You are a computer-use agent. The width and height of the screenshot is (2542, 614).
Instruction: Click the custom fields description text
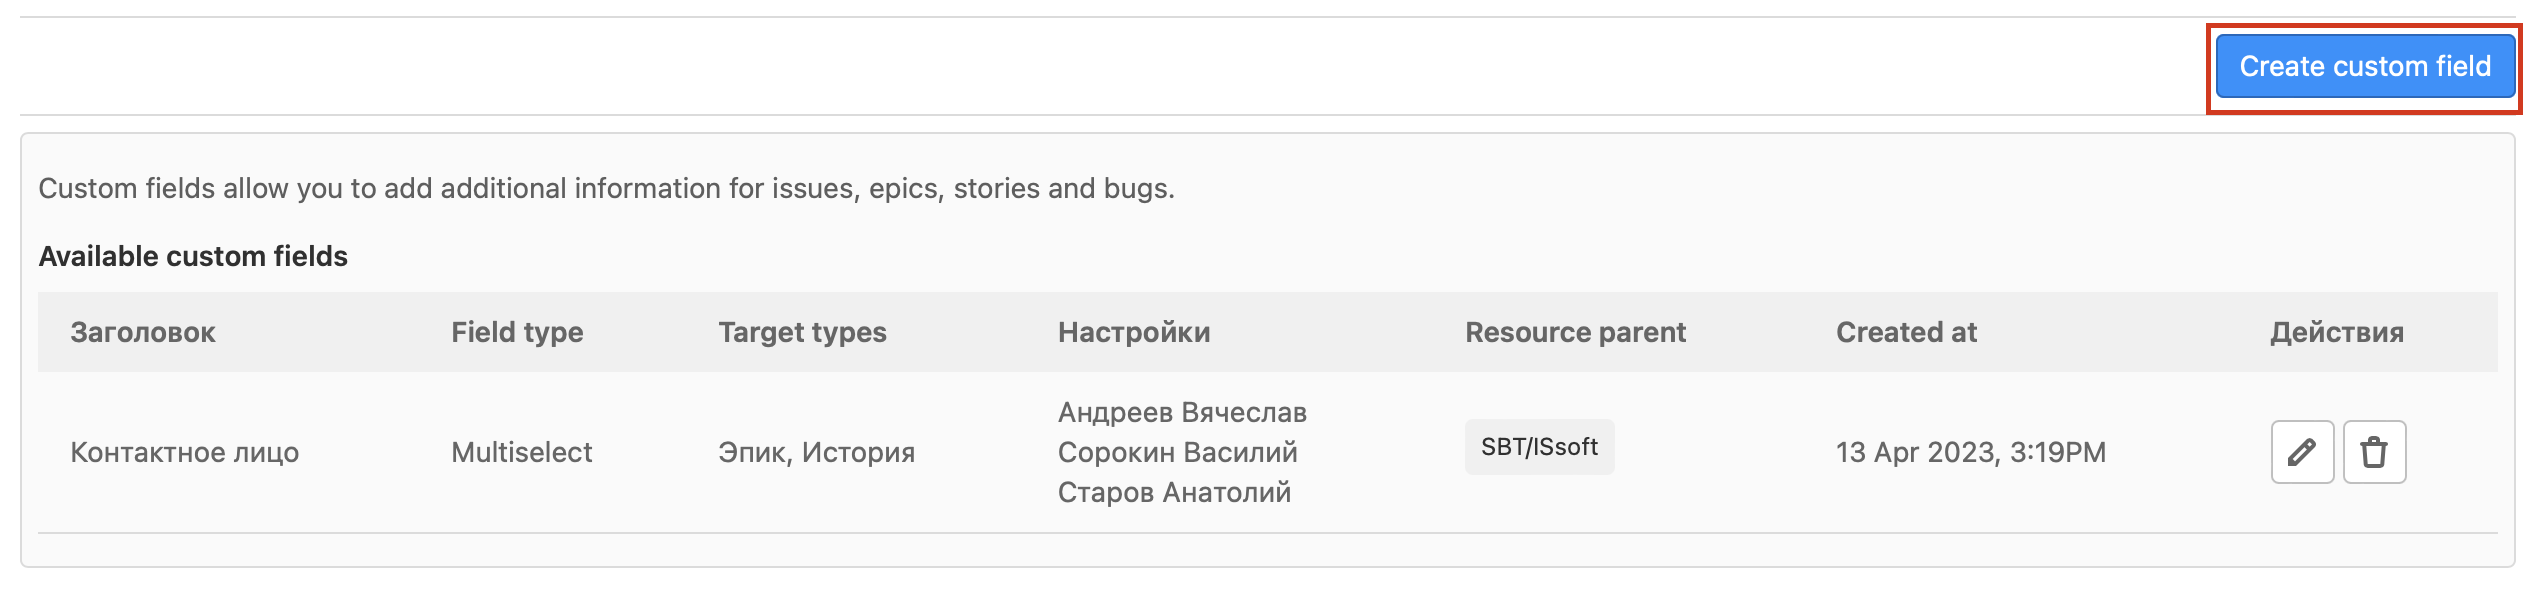606,188
